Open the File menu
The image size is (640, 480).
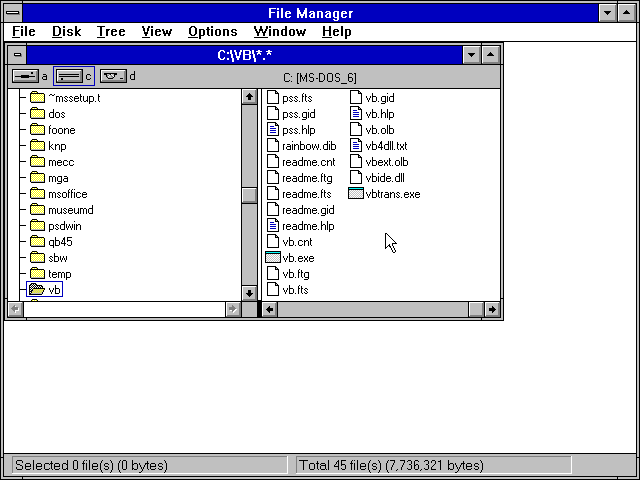tap(24, 31)
